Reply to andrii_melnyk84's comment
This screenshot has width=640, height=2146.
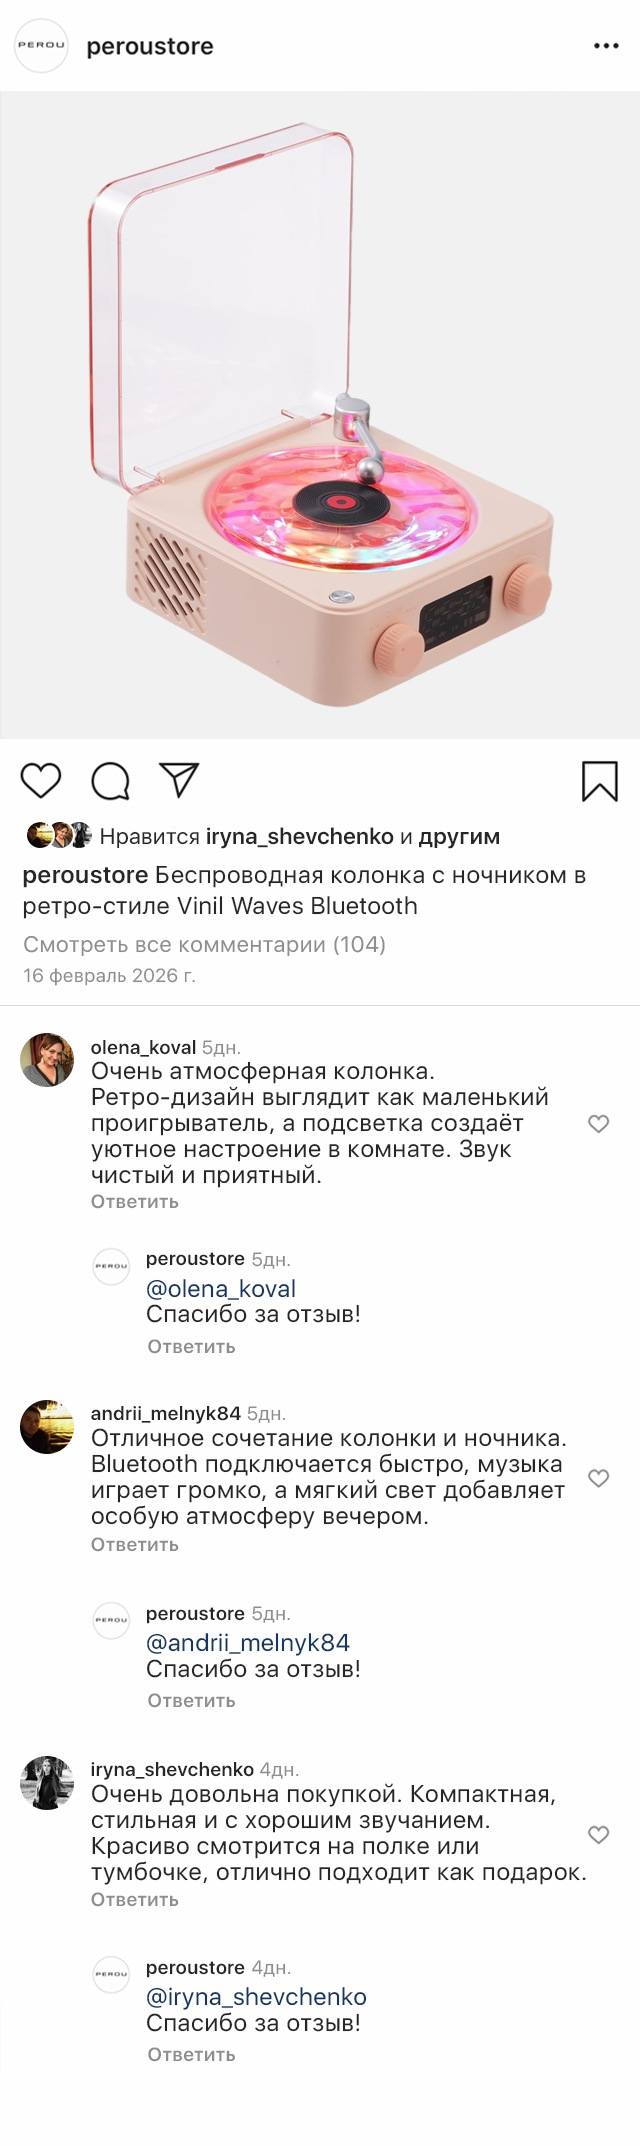pyautogui.click(x=134, y=1544)
